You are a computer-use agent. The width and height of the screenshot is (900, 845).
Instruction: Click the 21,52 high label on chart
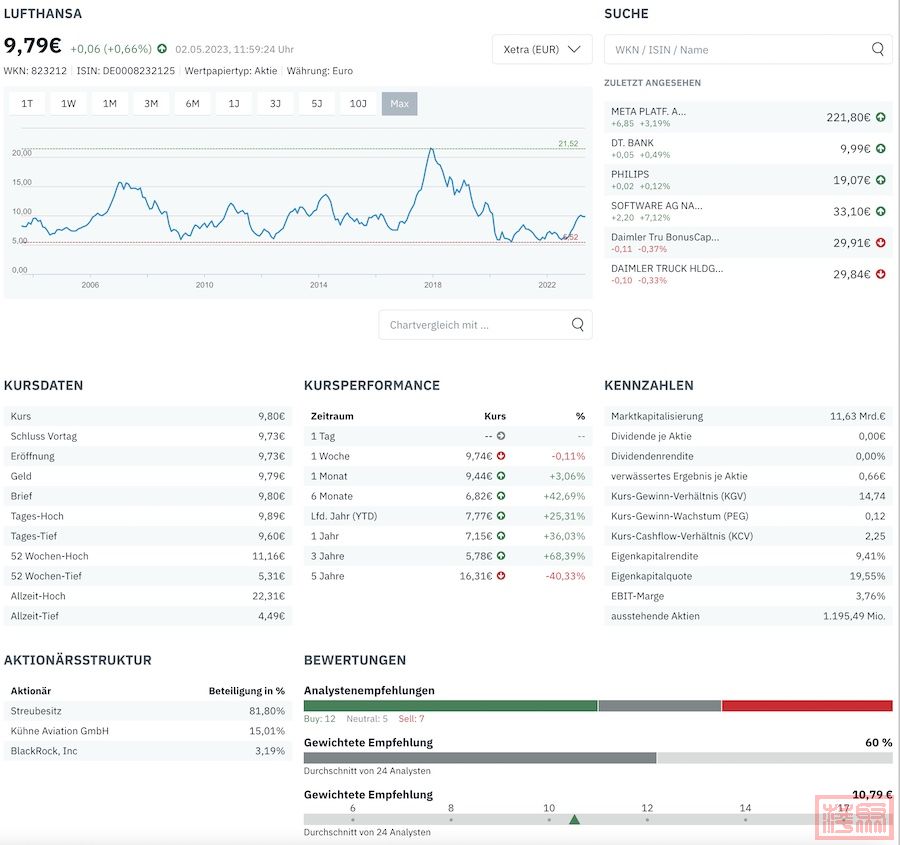pyautogui.click(x=568, y=144)
